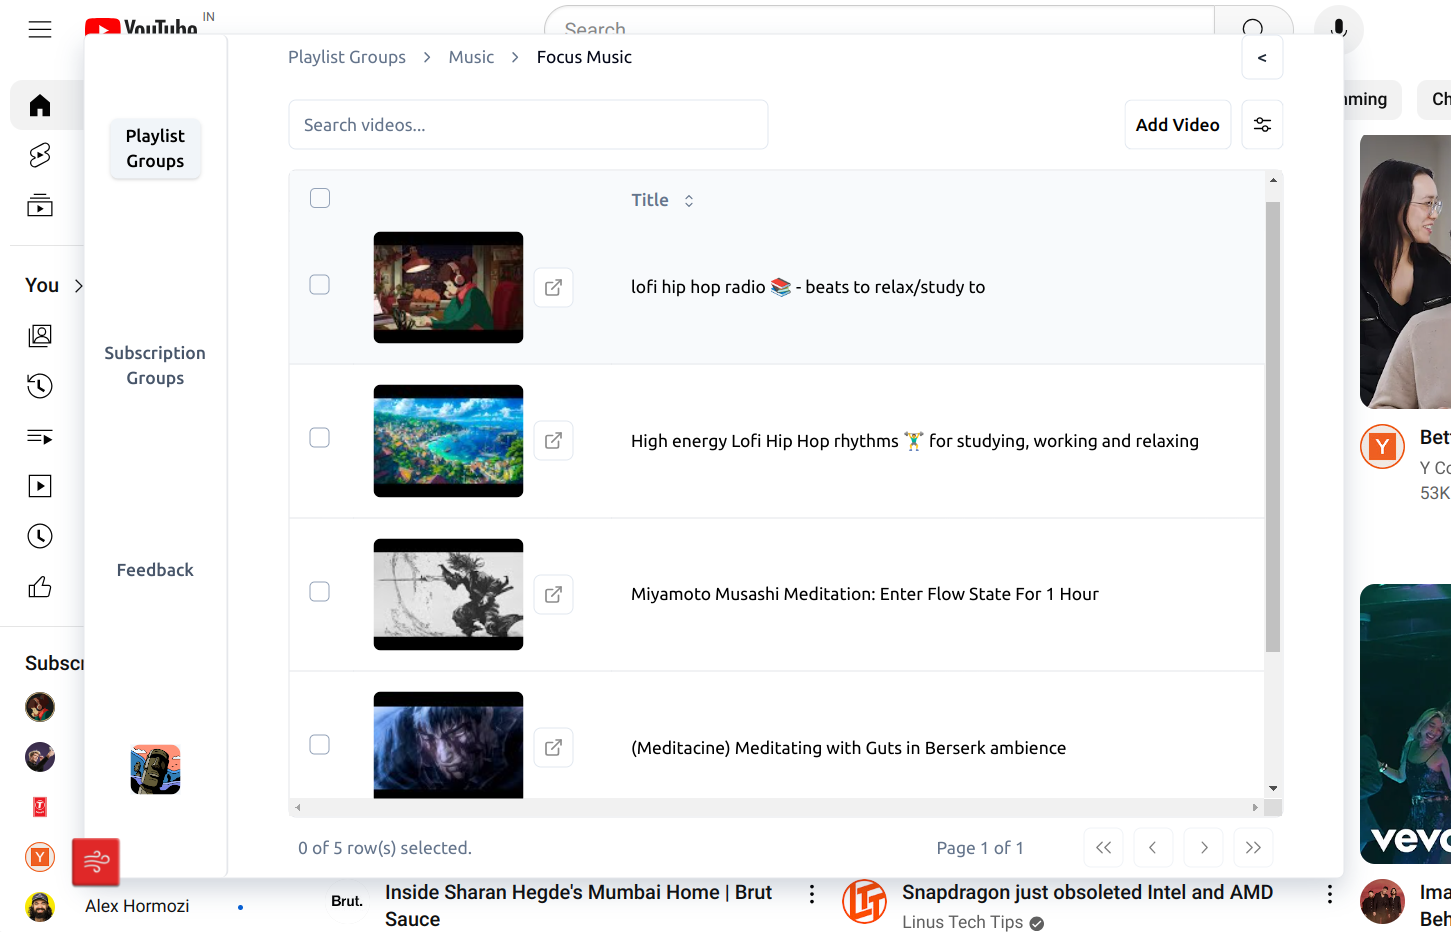Click scroll-down arrow of table scrollbar

click(1273, 788)
